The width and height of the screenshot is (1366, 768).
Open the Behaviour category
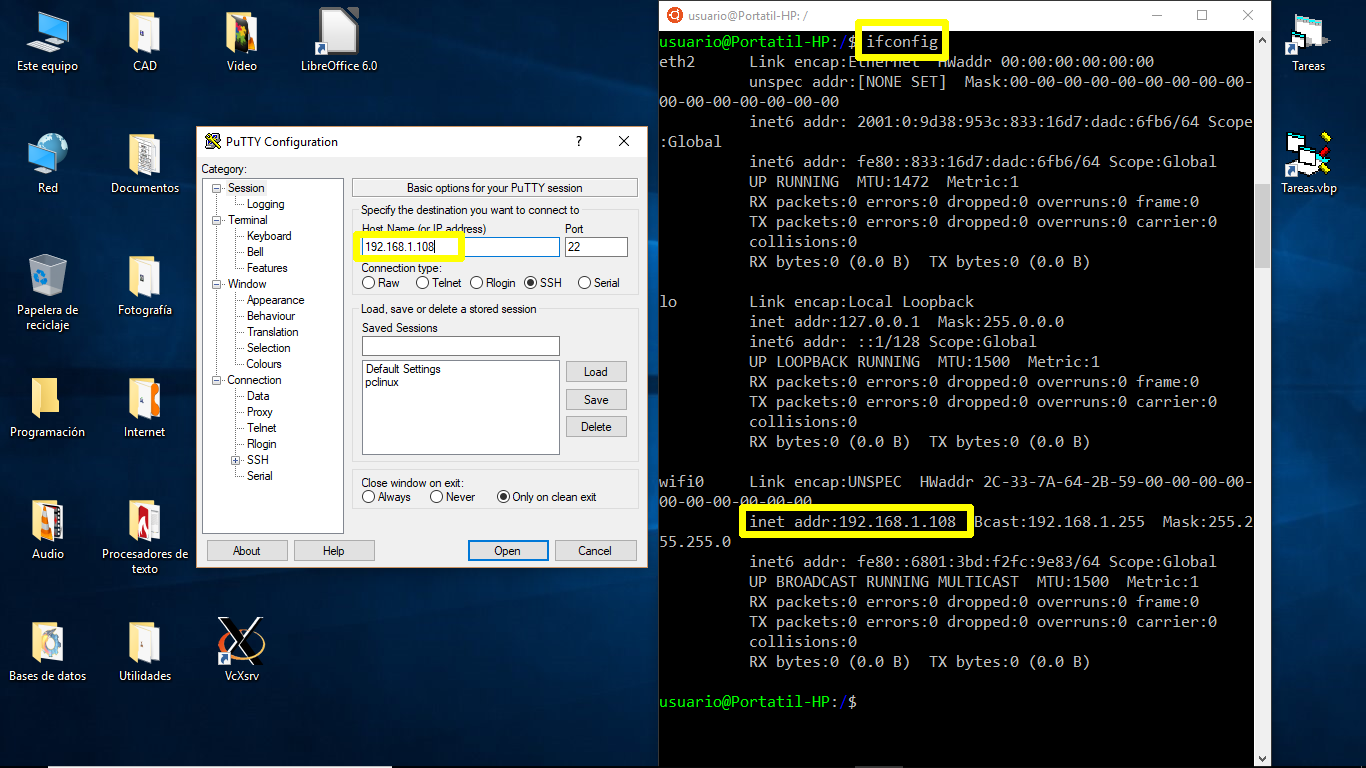tap(271, 316)
